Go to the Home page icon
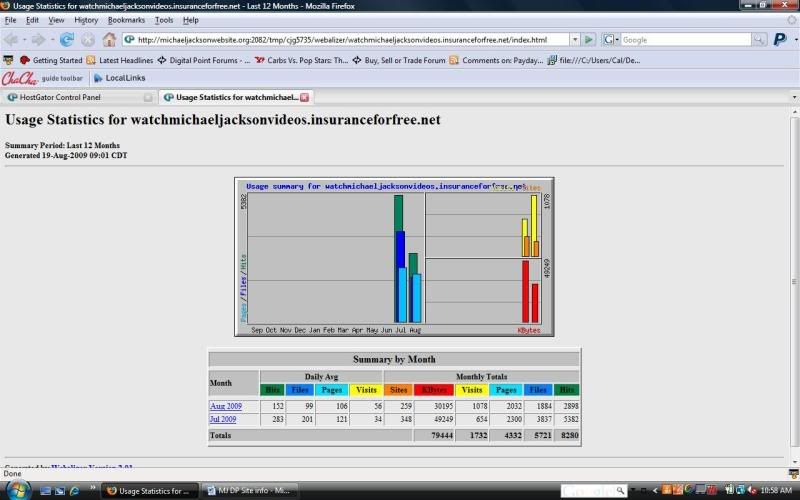 (x=109, y=39)
